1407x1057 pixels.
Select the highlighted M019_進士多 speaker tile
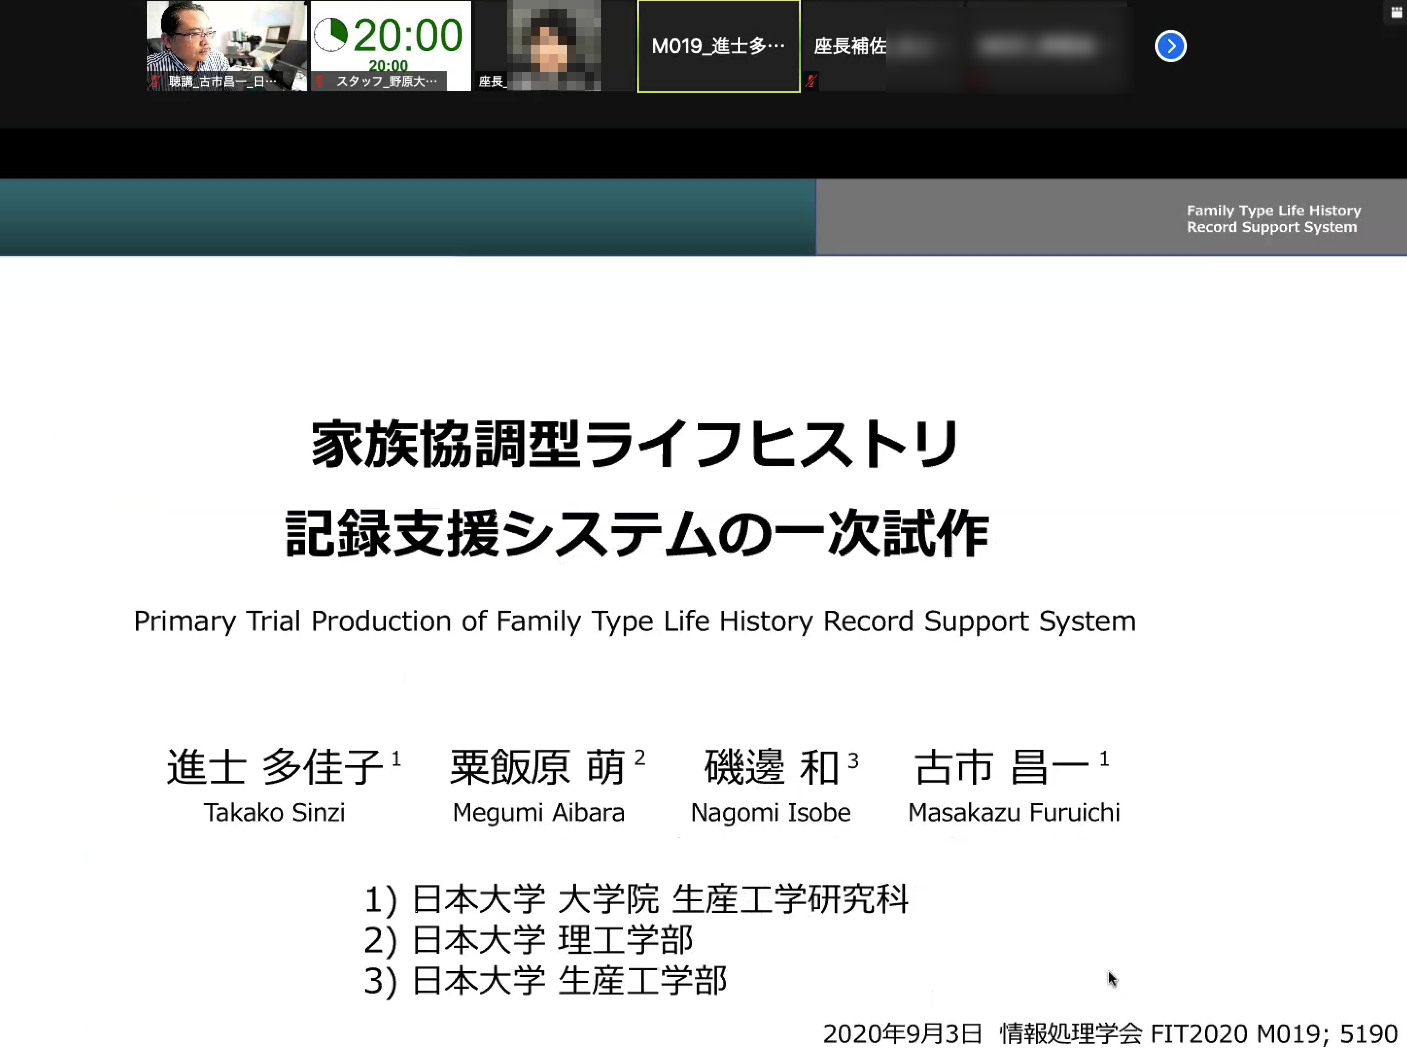pos(718,46)
